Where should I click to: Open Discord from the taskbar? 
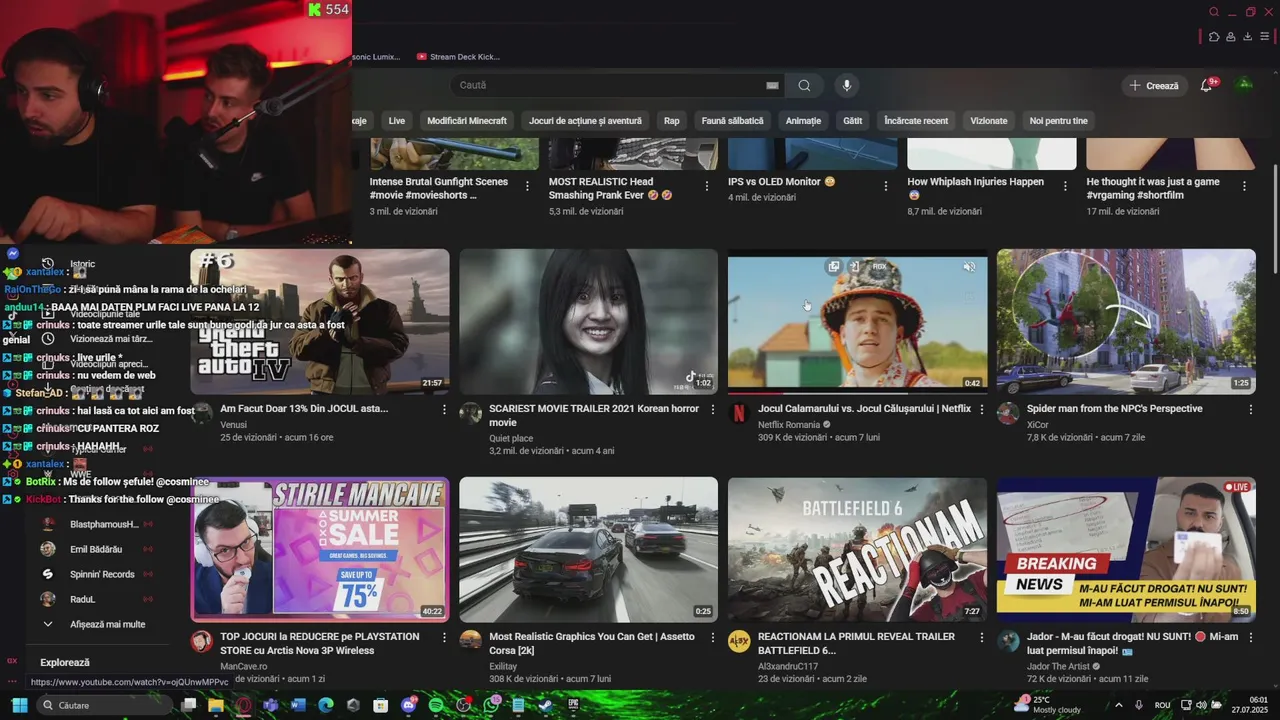408,705
